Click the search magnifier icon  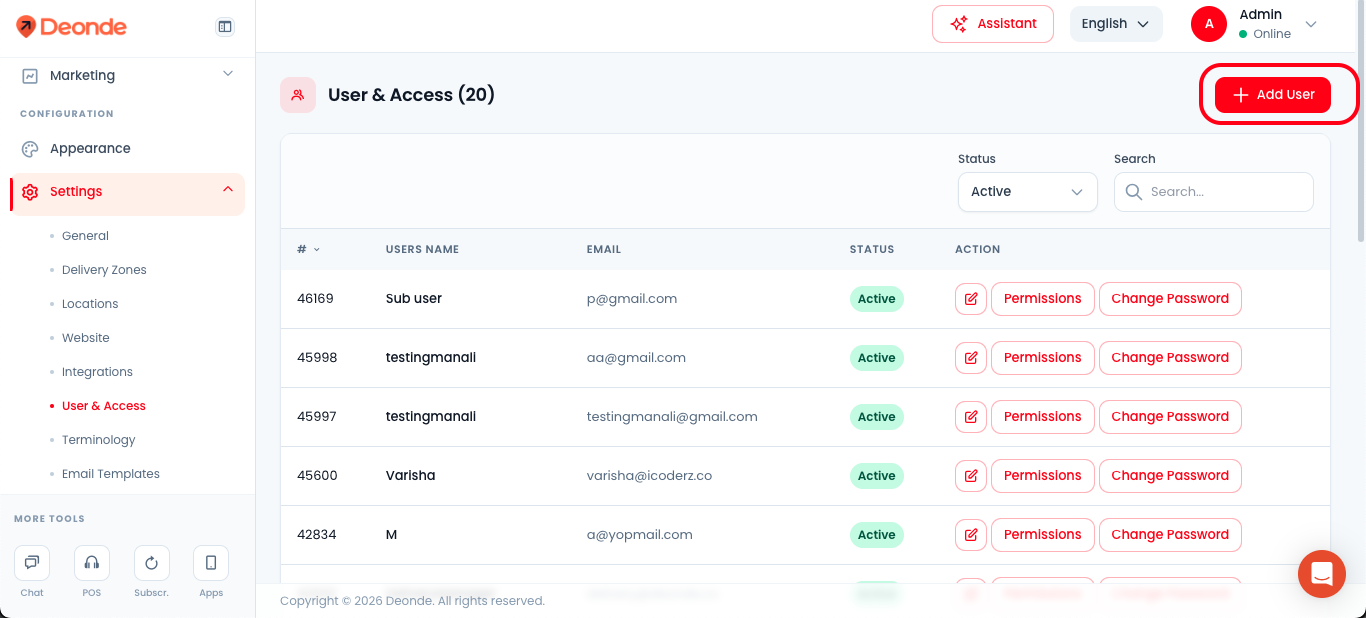click(x=1134, y=192)
